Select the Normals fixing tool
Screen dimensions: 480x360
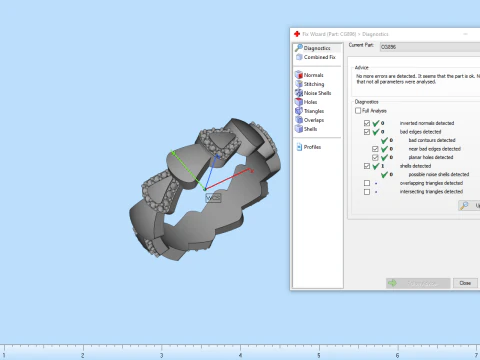pos(309,75)
